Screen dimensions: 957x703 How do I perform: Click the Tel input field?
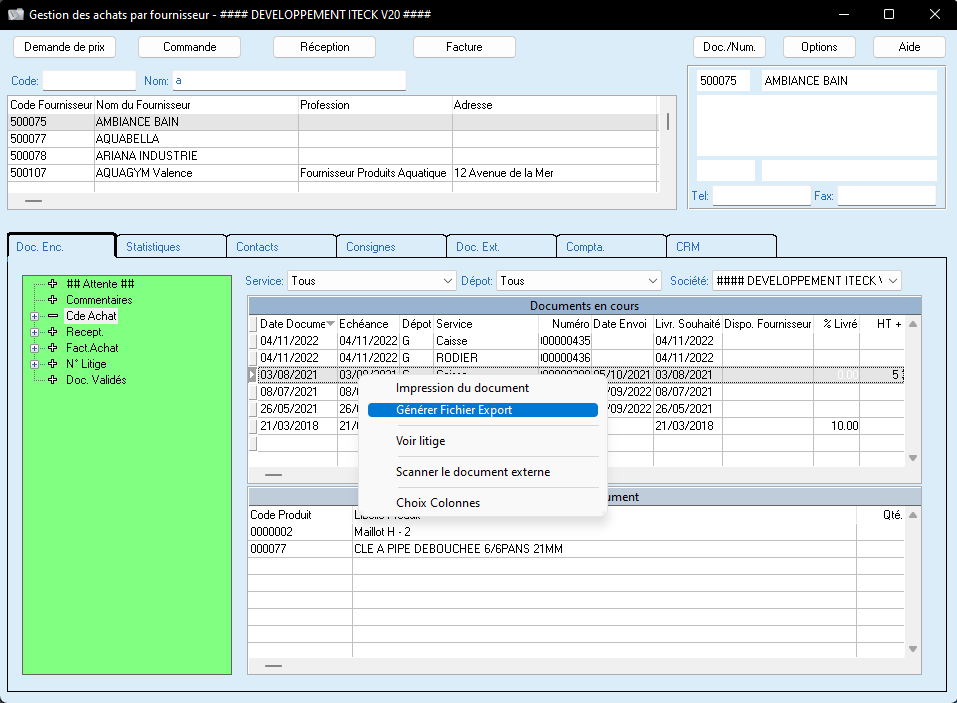[761, 196]
